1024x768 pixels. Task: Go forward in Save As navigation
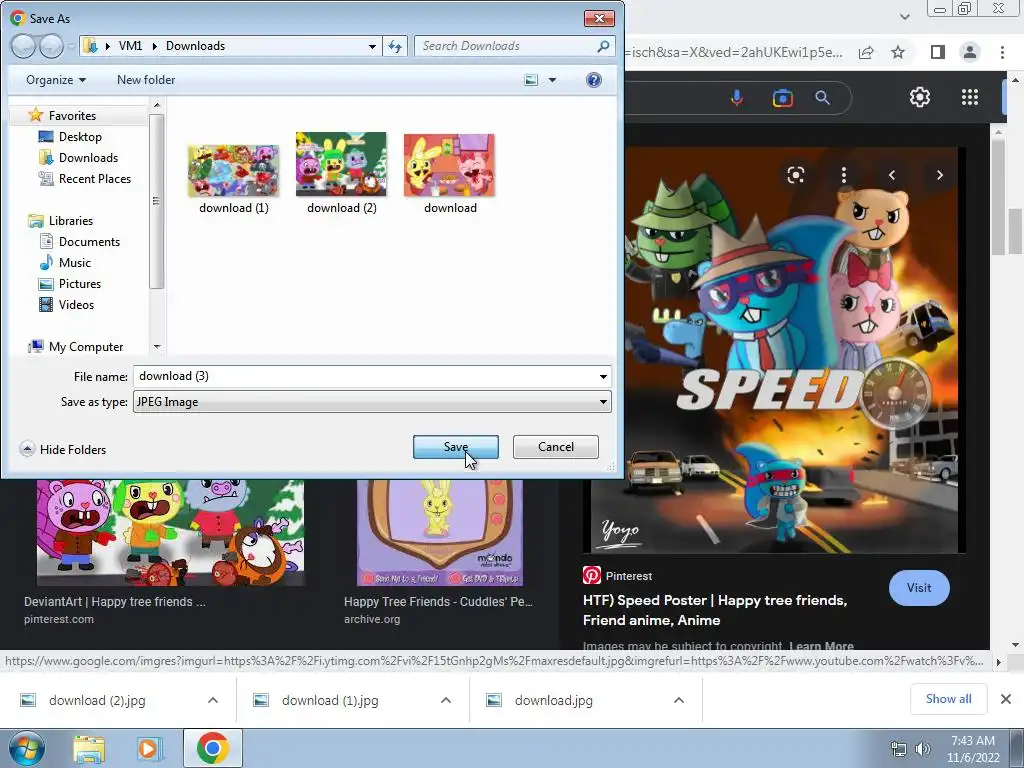point(51,46)
